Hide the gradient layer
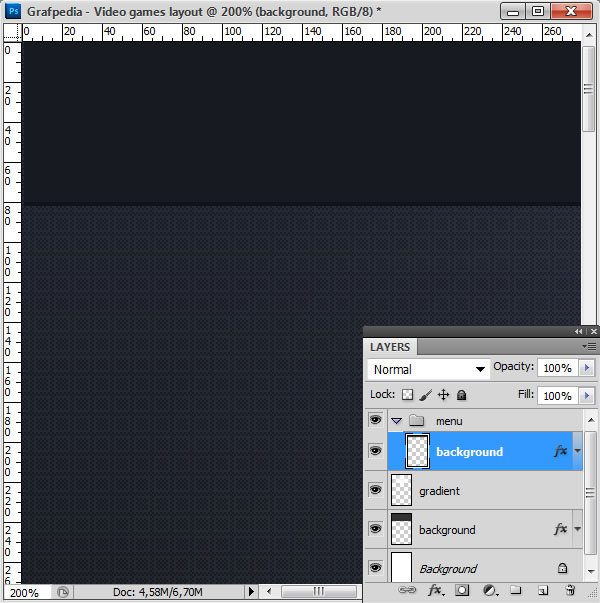The image size is (600, 603). point(375,490)
